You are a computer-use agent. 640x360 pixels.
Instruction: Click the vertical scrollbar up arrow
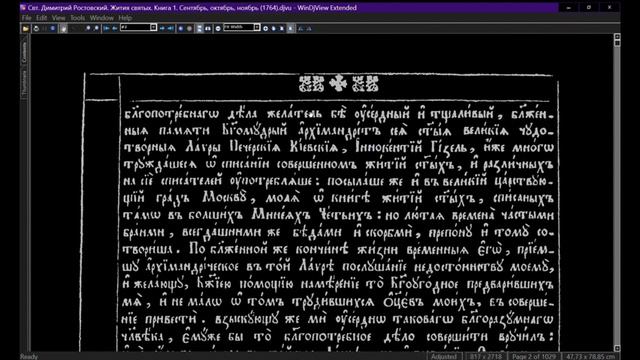[617, 37]
